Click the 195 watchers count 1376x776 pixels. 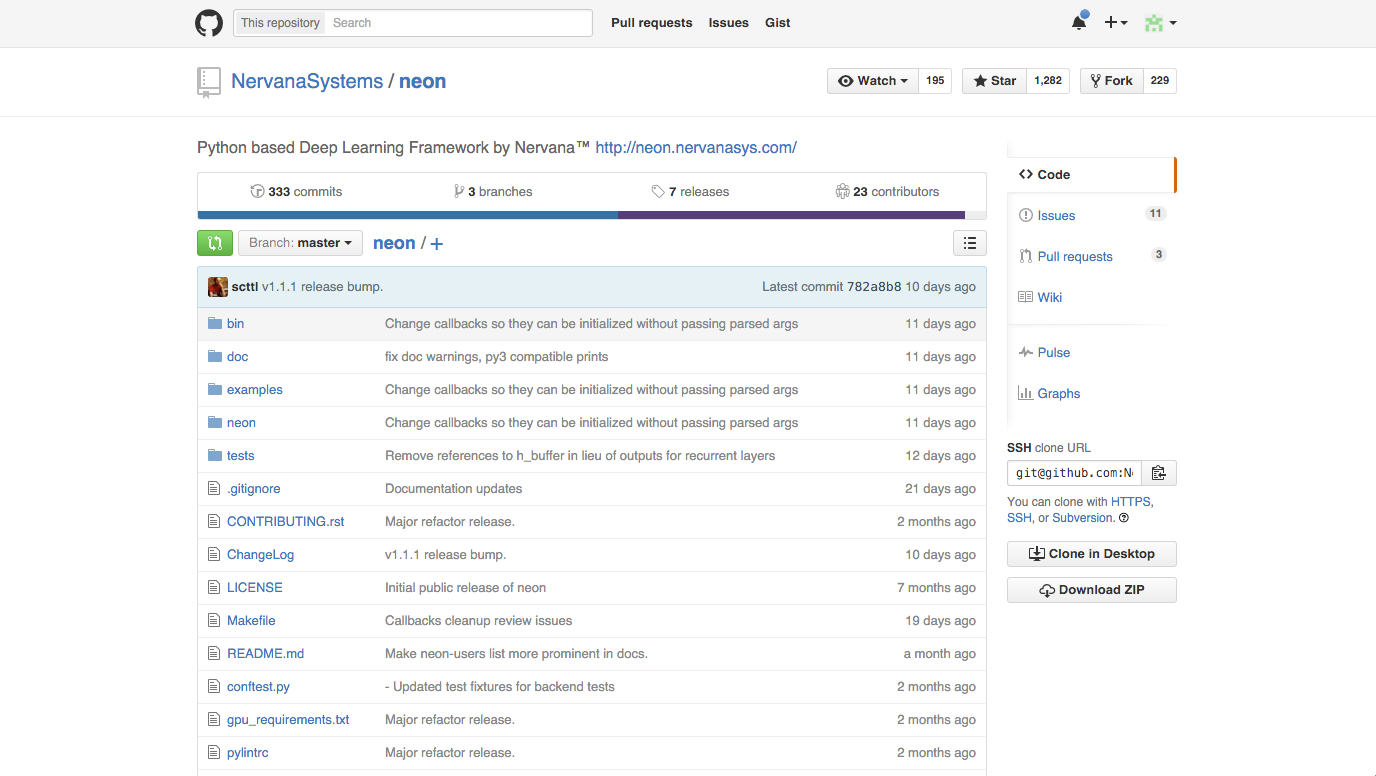tap(935, 81)
